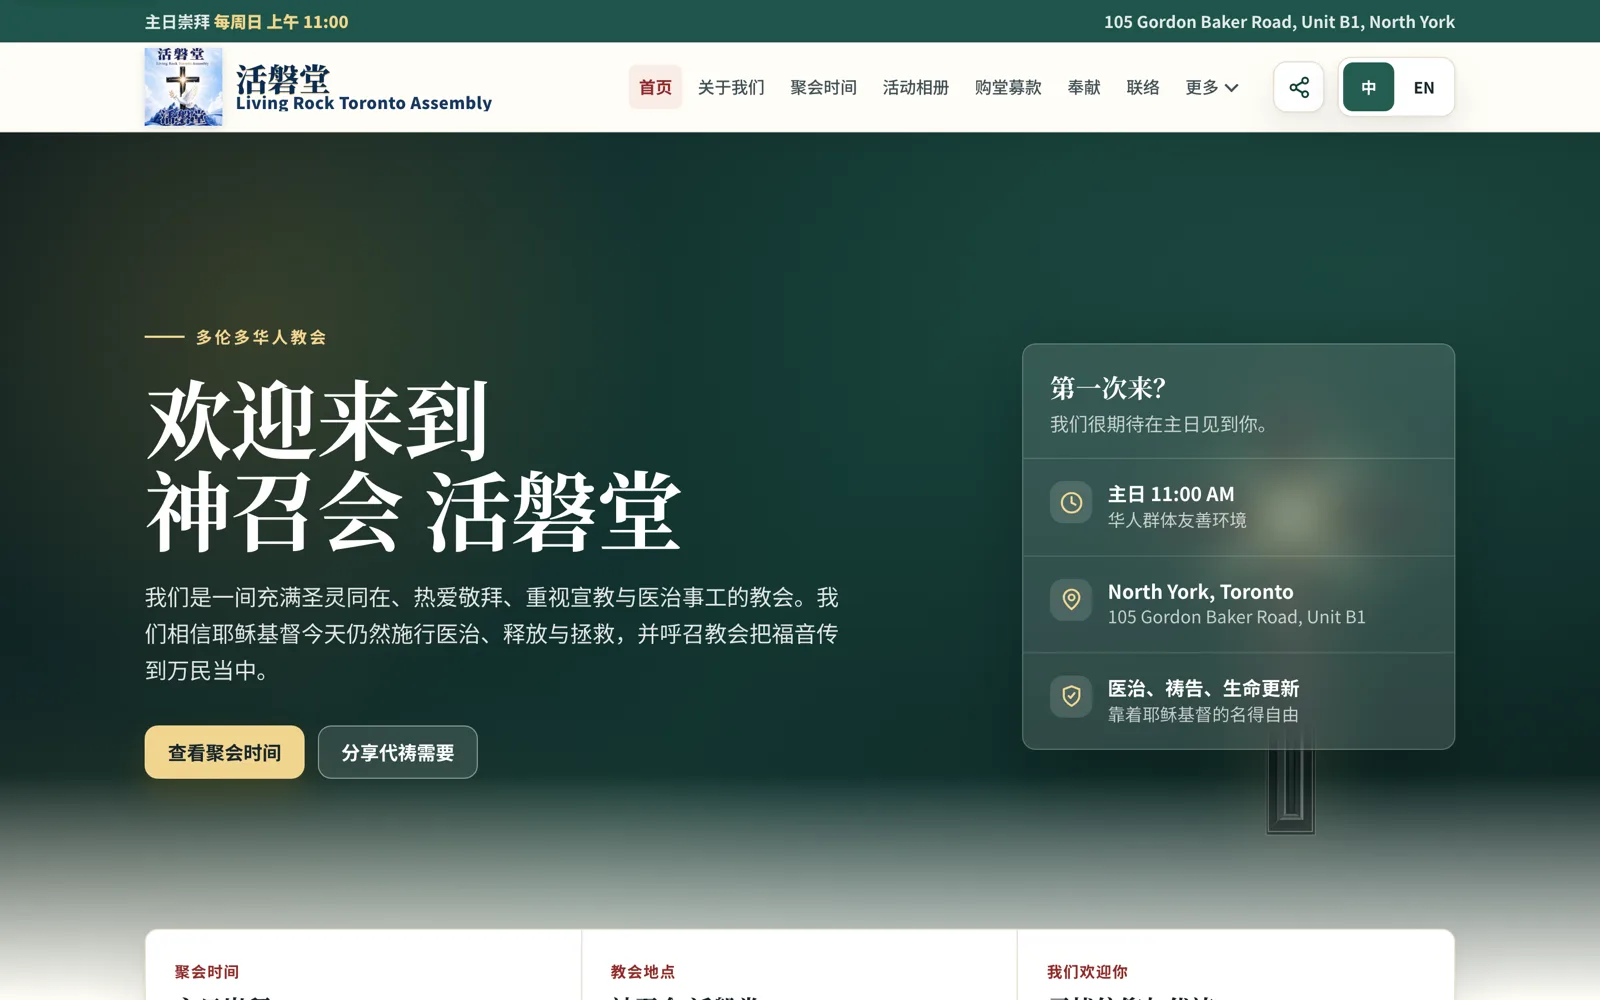
Task: Click 105 Gordon Baker Road, Unit B1 in card
Action: 1236,617
